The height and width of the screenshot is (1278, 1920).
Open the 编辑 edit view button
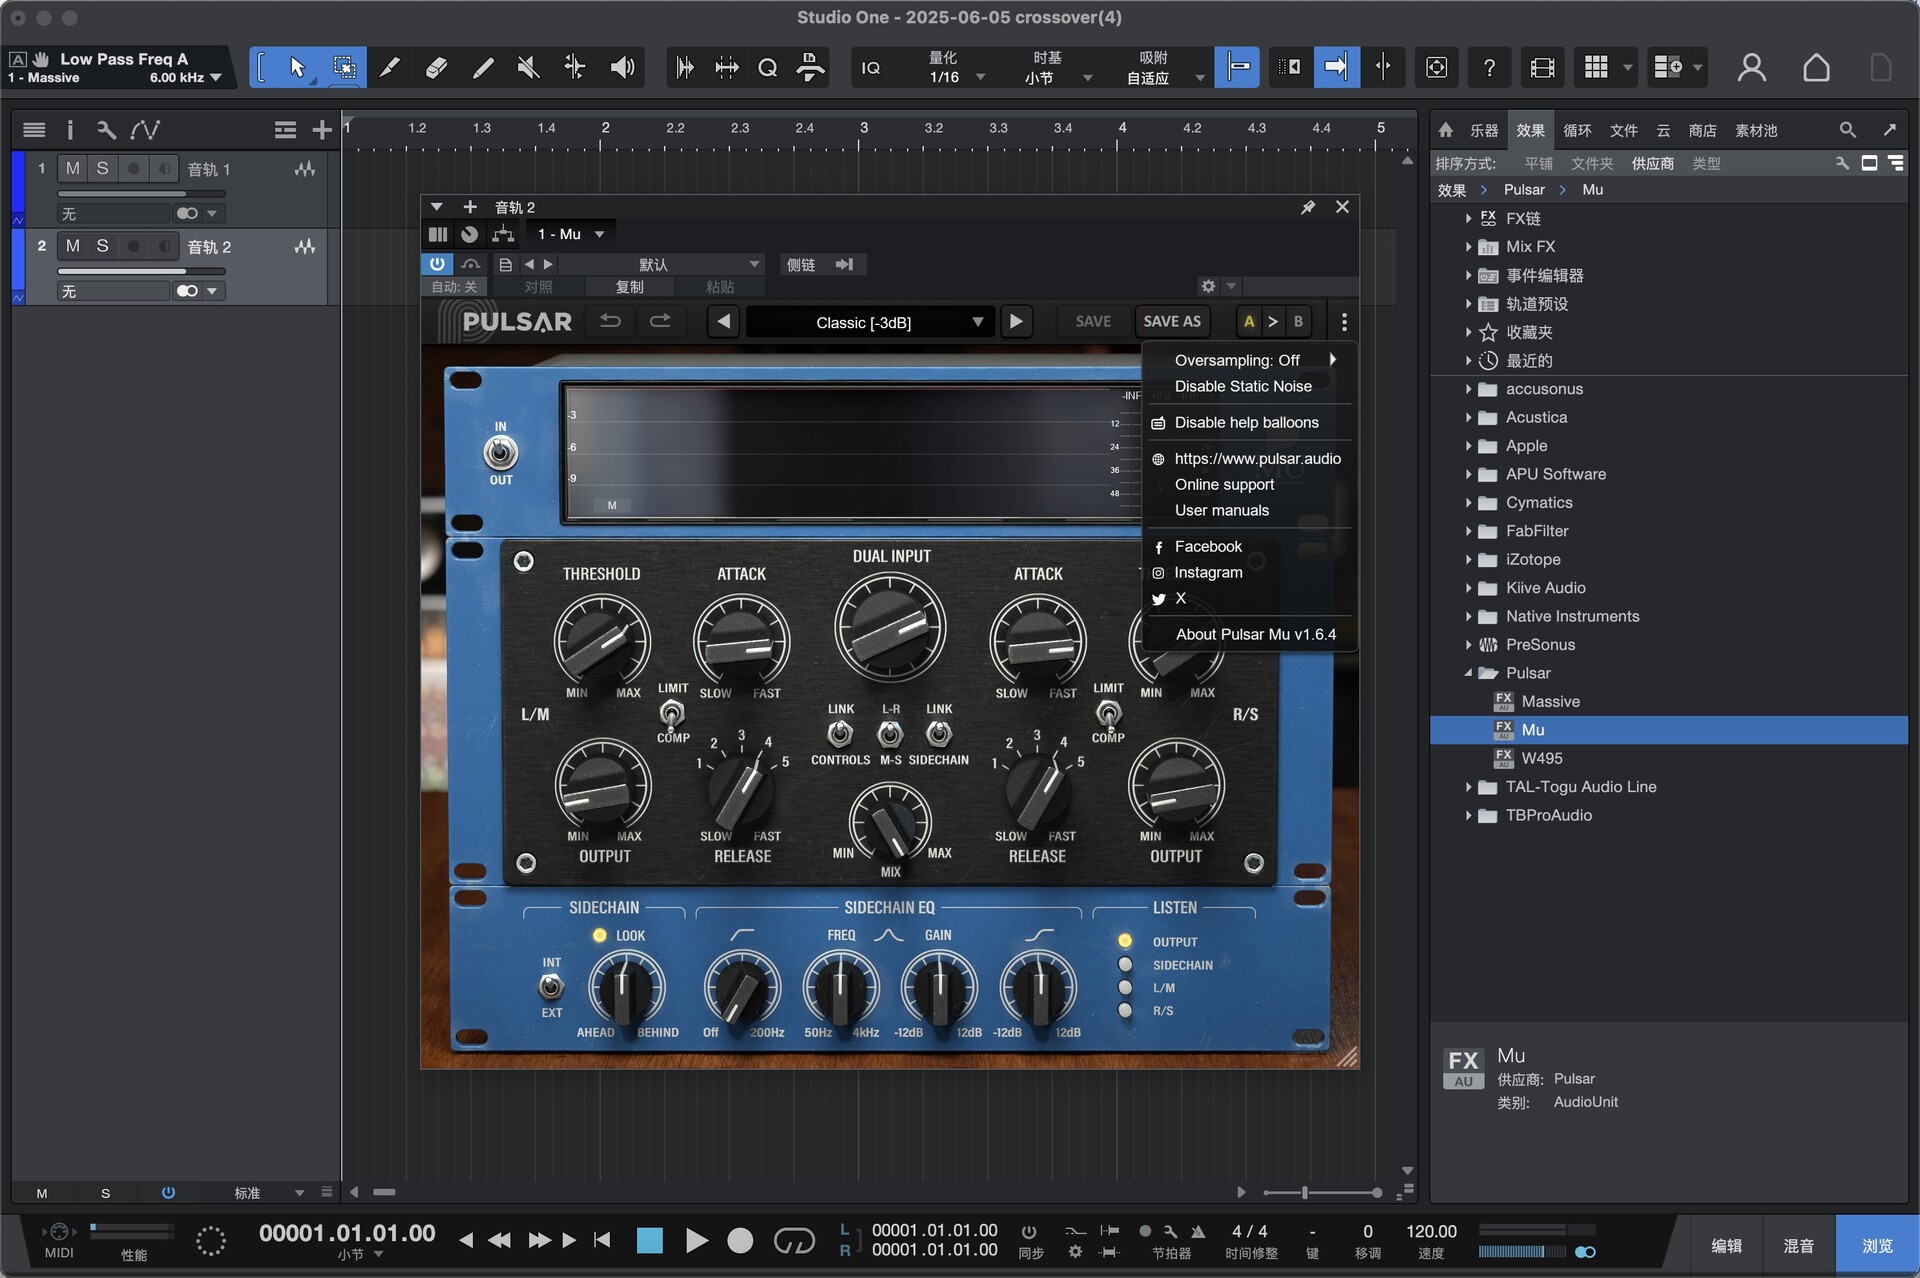pos(1726,1245)
